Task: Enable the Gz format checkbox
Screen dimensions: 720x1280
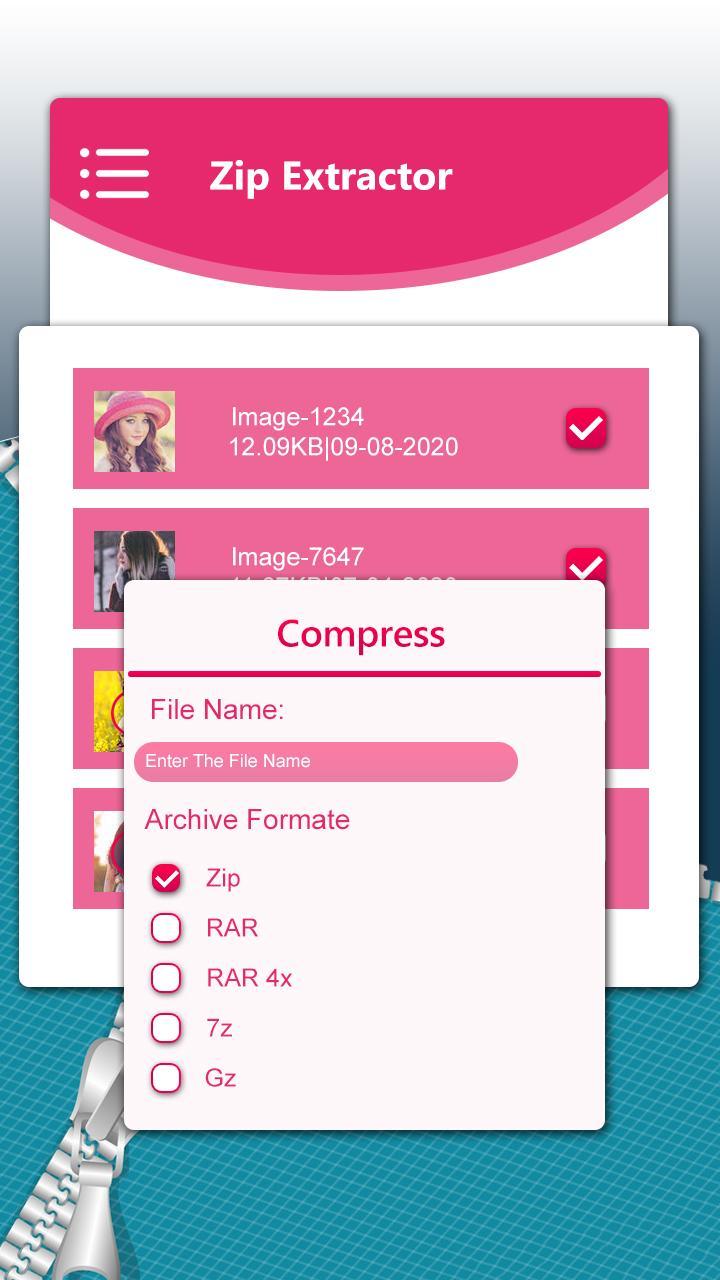Action: (166, 1078)
